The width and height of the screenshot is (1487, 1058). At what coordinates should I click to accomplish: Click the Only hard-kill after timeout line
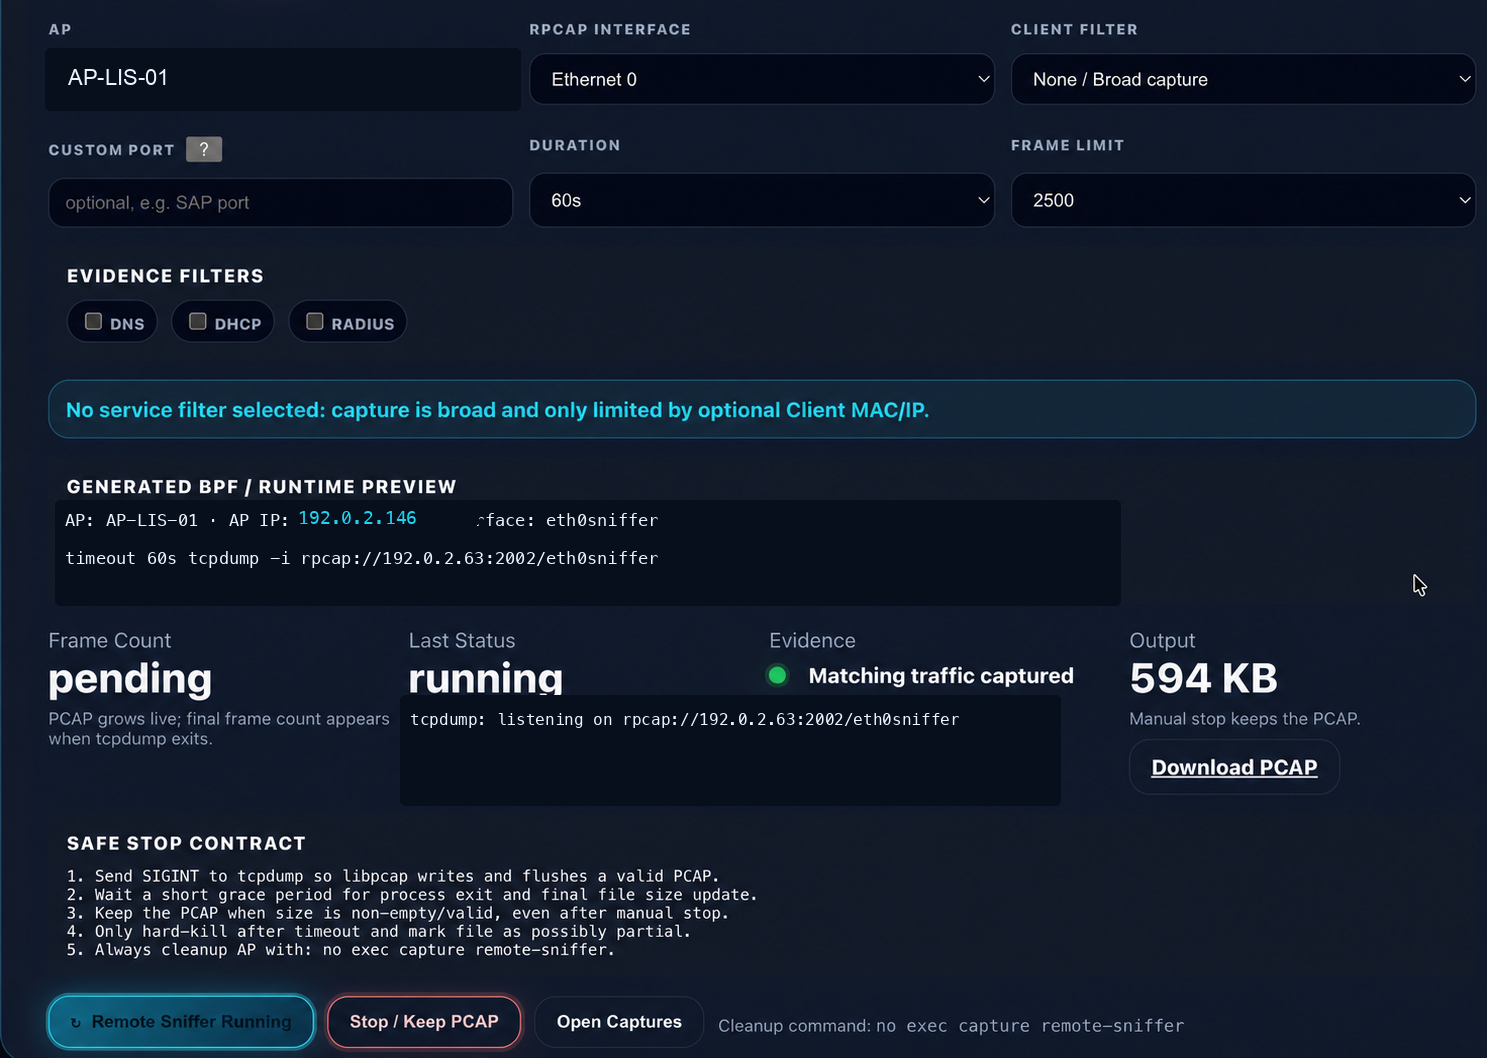(379, 931)
